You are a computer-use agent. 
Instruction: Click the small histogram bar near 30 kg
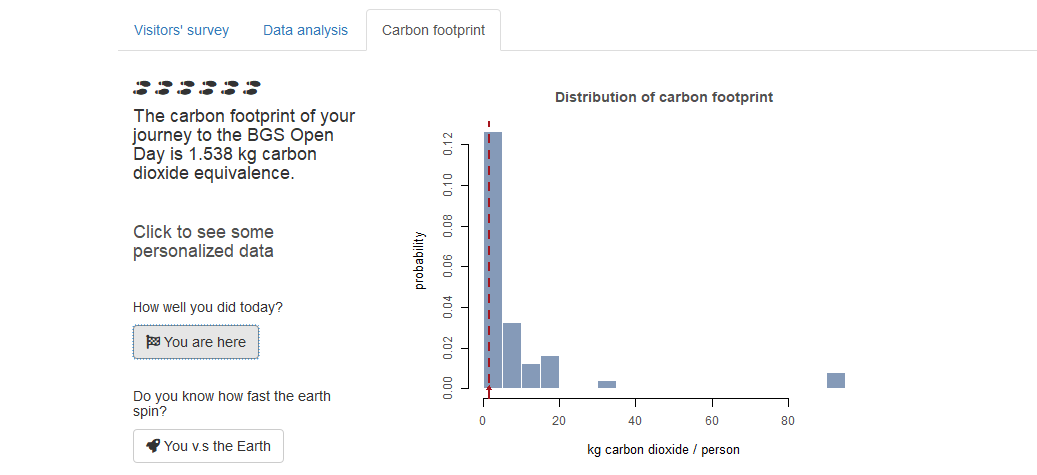click(607, 384)
